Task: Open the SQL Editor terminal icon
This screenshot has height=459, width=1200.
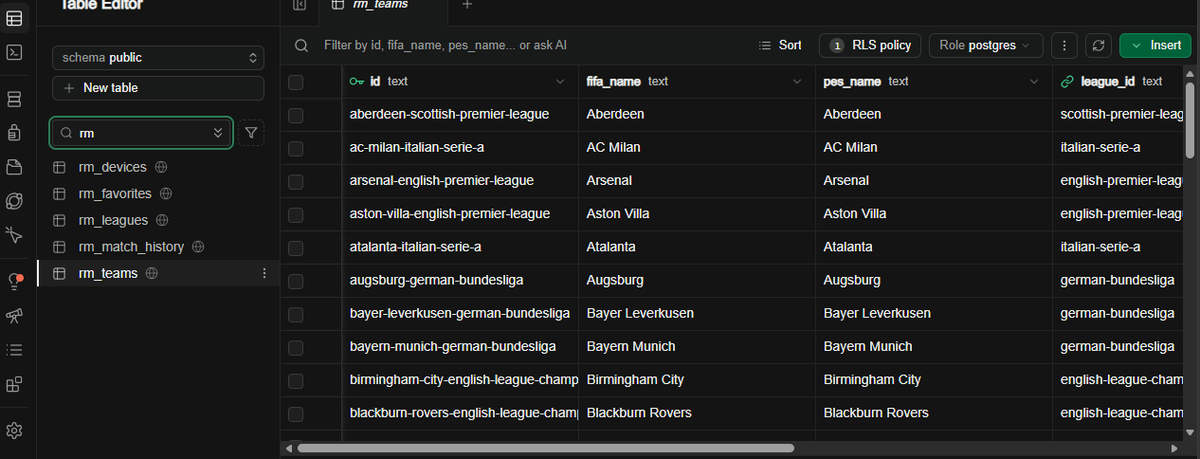Action: 14,52
